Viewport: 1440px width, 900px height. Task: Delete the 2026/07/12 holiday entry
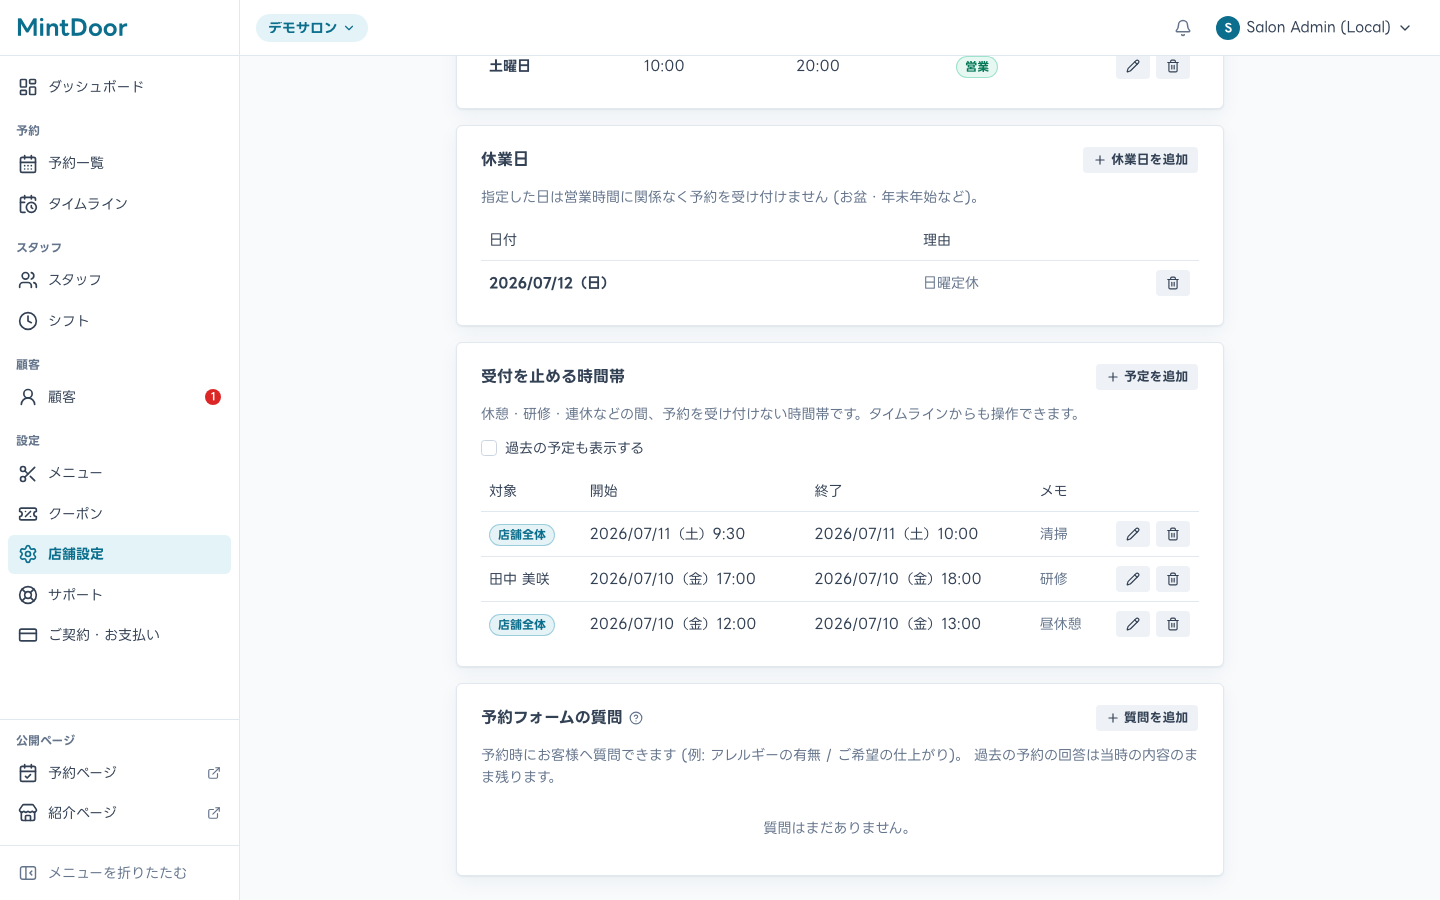coord(1173,283)
